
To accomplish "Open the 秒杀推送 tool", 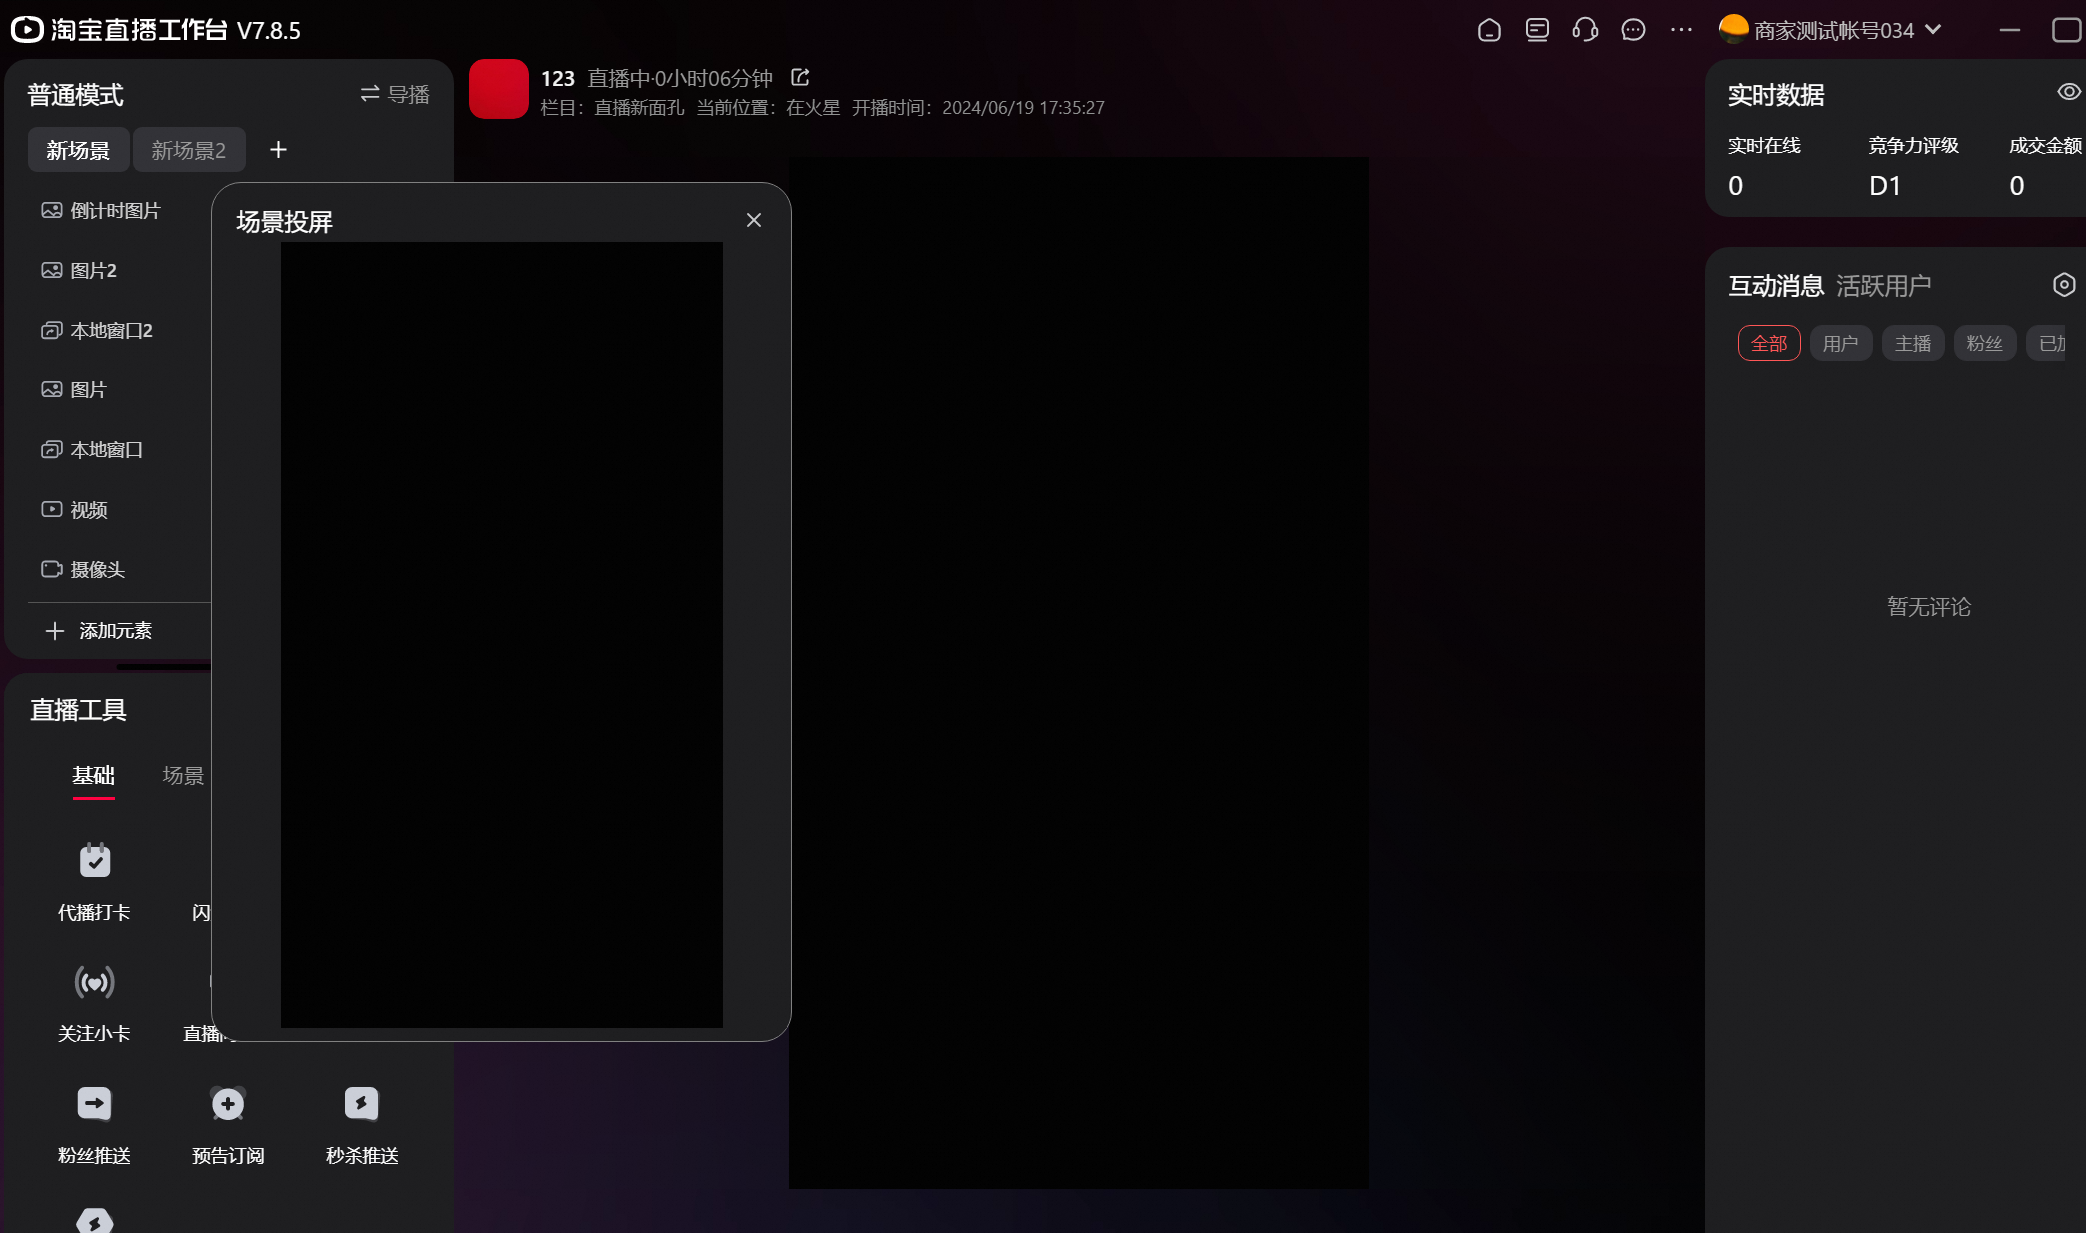I will click(x=362, y=1125).
